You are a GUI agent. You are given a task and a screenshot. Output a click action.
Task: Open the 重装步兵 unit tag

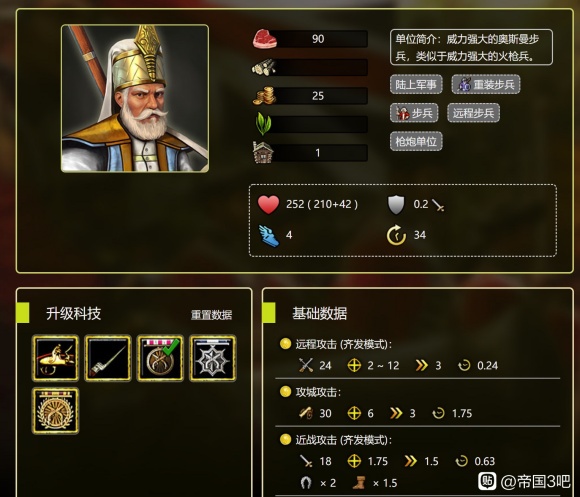(486, 85)
